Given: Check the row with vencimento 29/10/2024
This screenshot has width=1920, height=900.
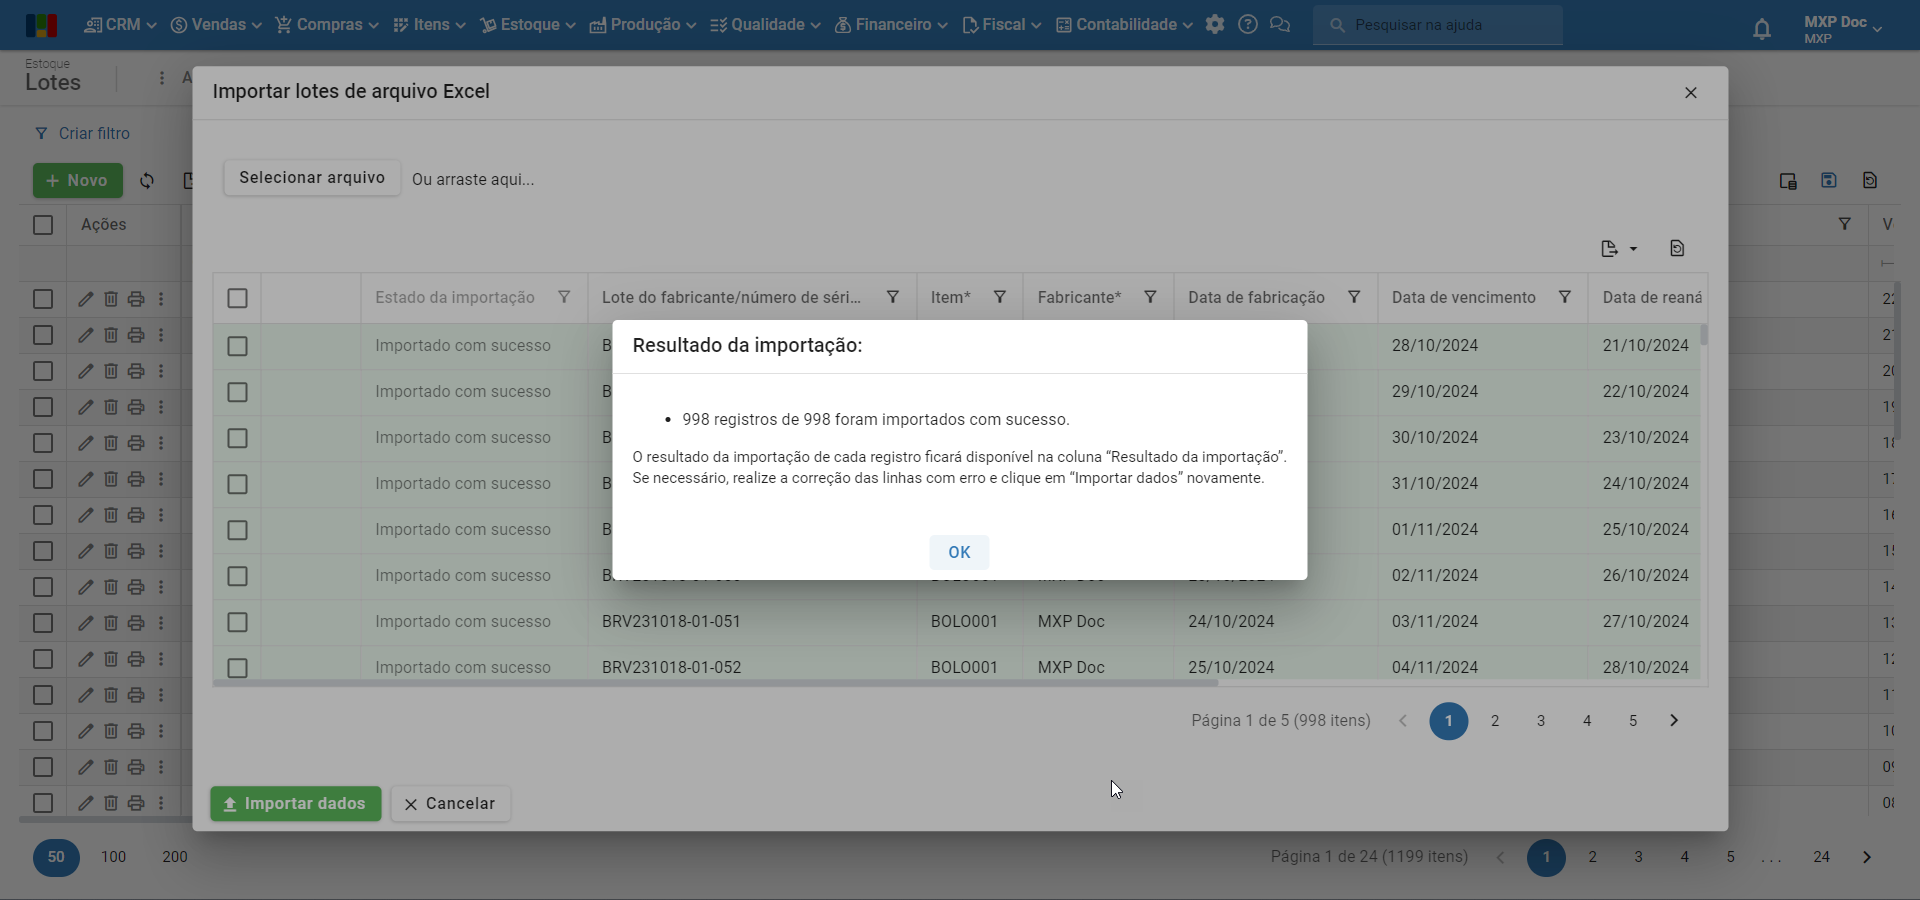Looking at the screenshot, I should pos(237,392).
